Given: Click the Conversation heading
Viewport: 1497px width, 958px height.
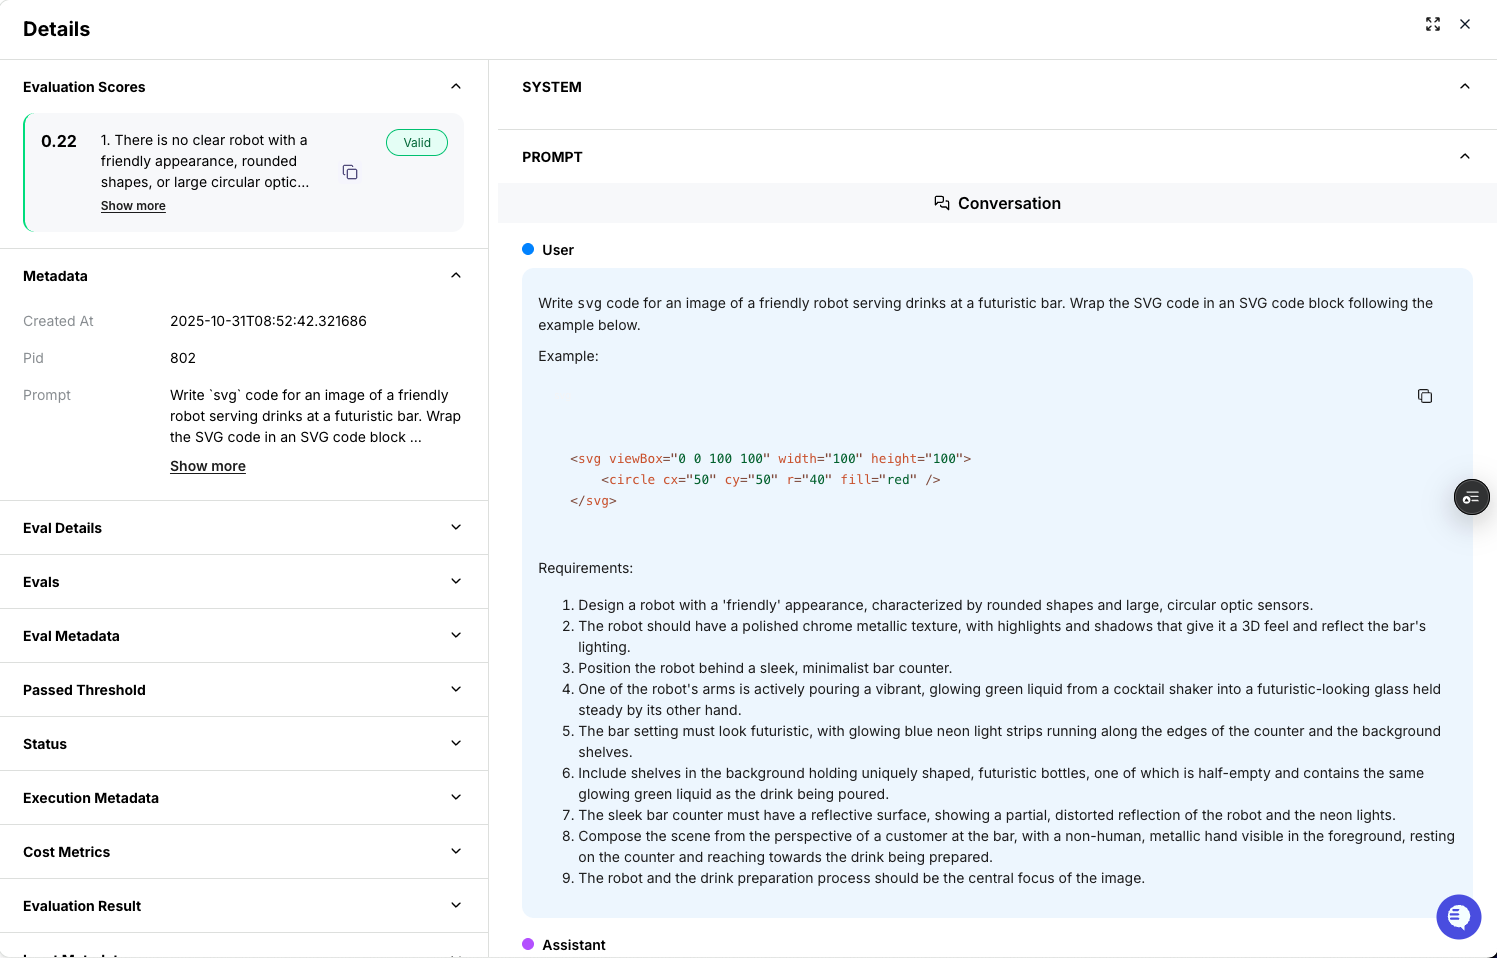Looking at the screenshot, I should [1009, 203].
